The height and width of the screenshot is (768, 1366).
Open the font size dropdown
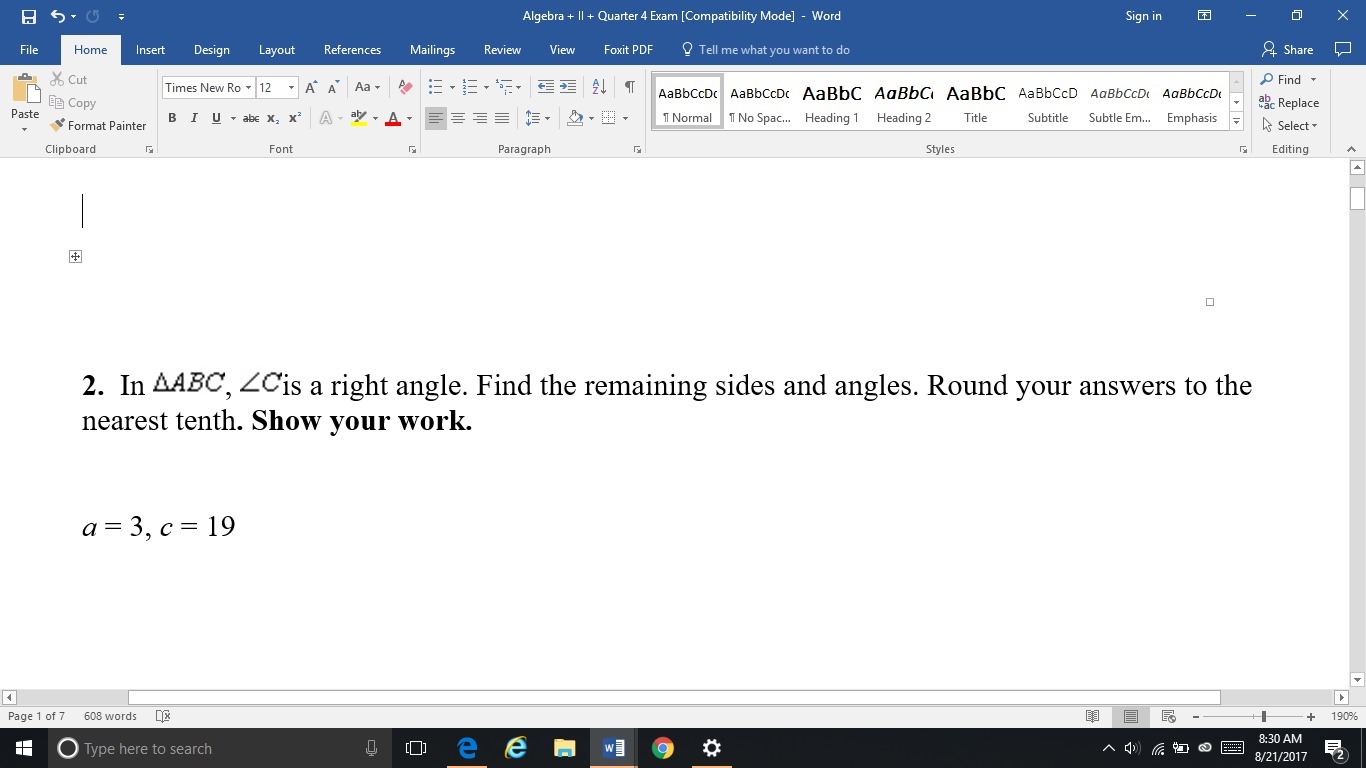click(291, 88)
